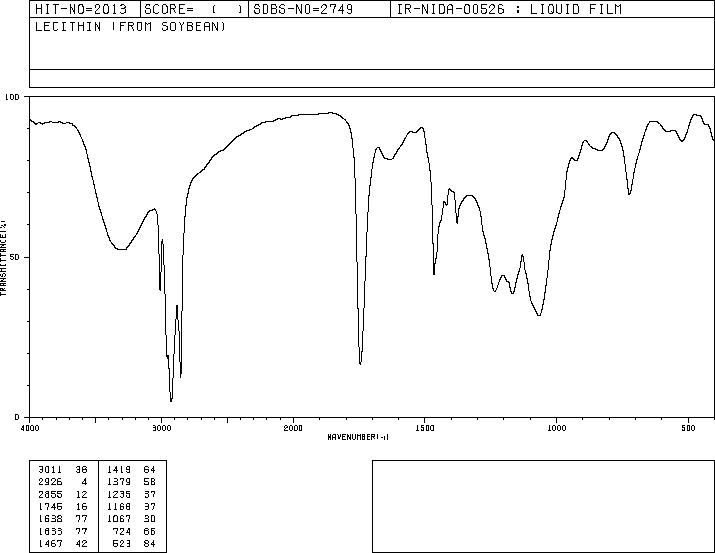Select peak value 1235 in the peak table
This screenshot has width=715, height=553.
(119, 494)
